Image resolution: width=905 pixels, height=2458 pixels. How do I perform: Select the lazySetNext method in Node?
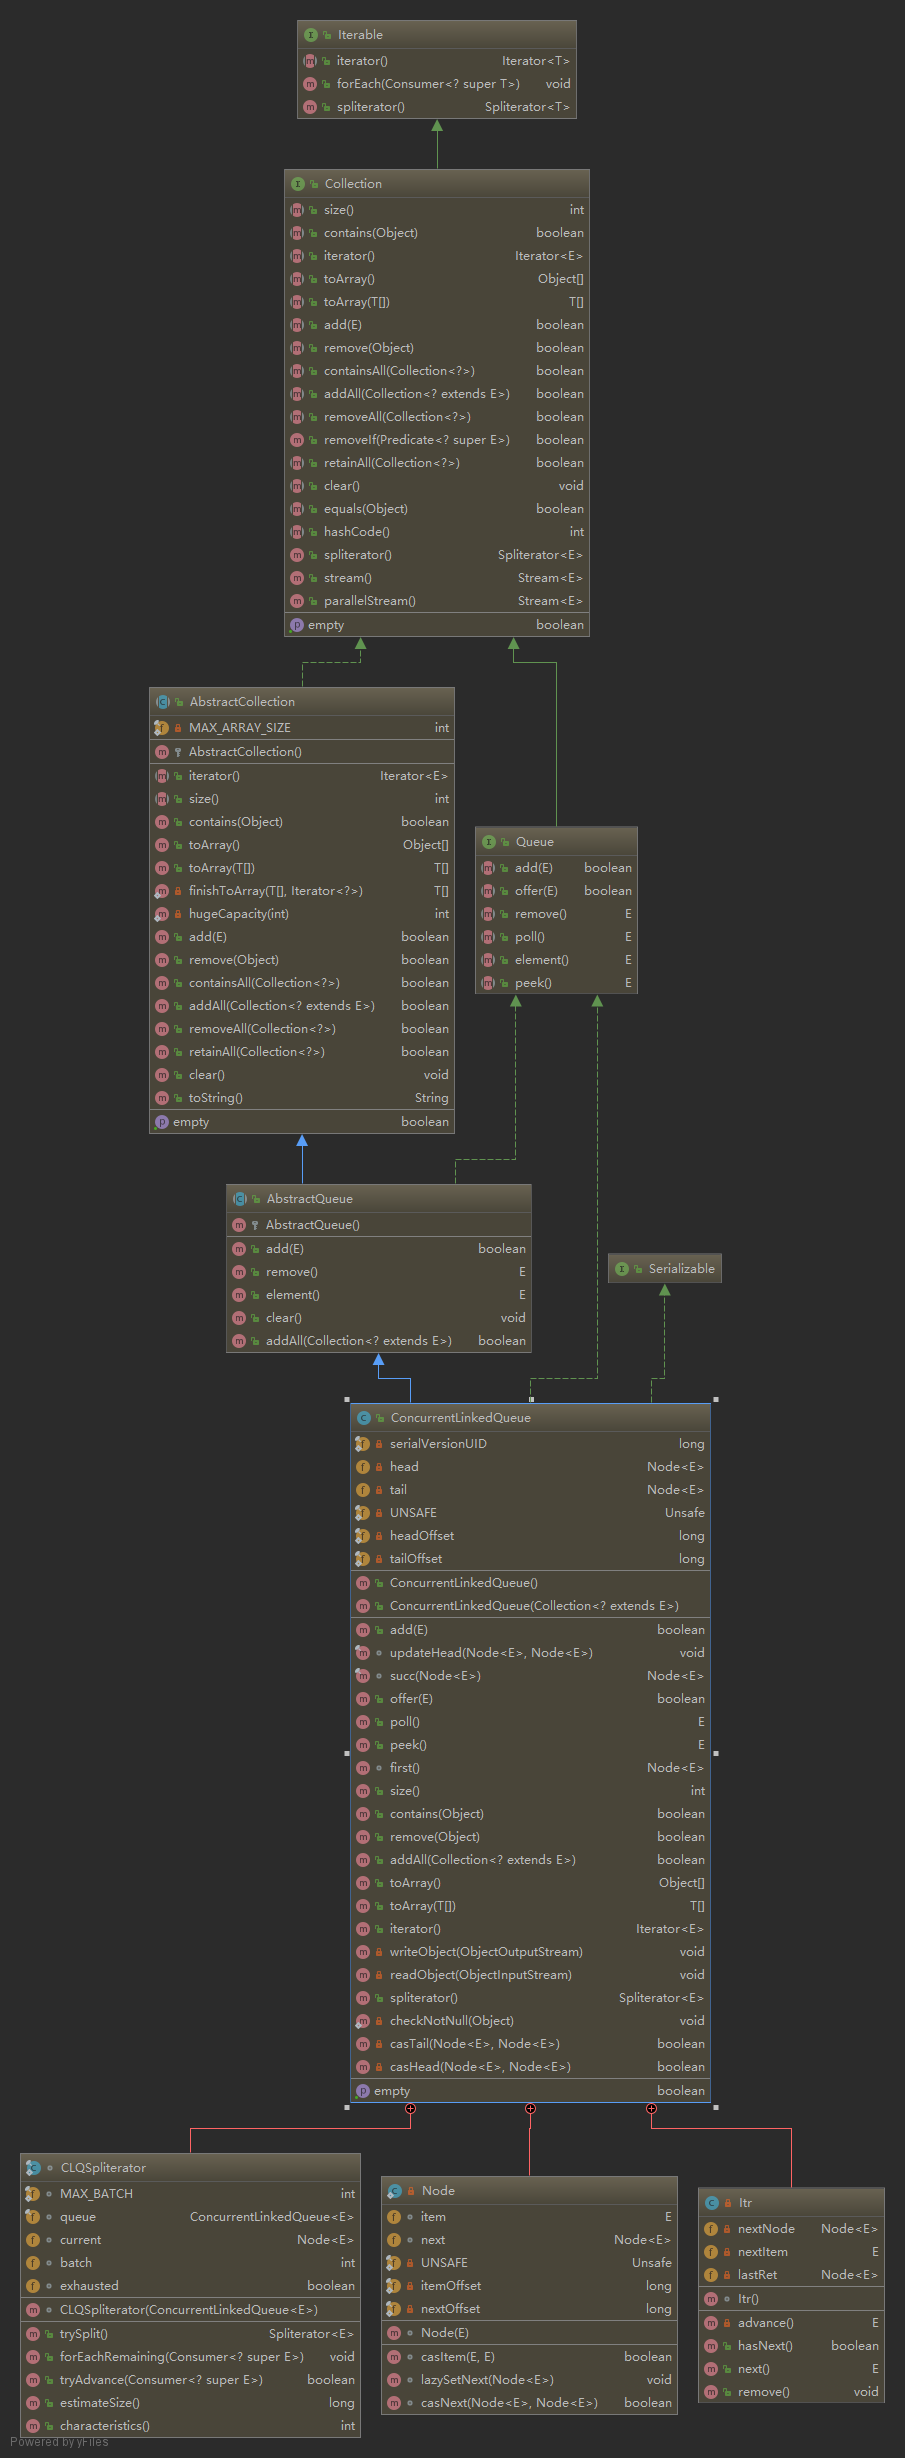[486, 2380]
